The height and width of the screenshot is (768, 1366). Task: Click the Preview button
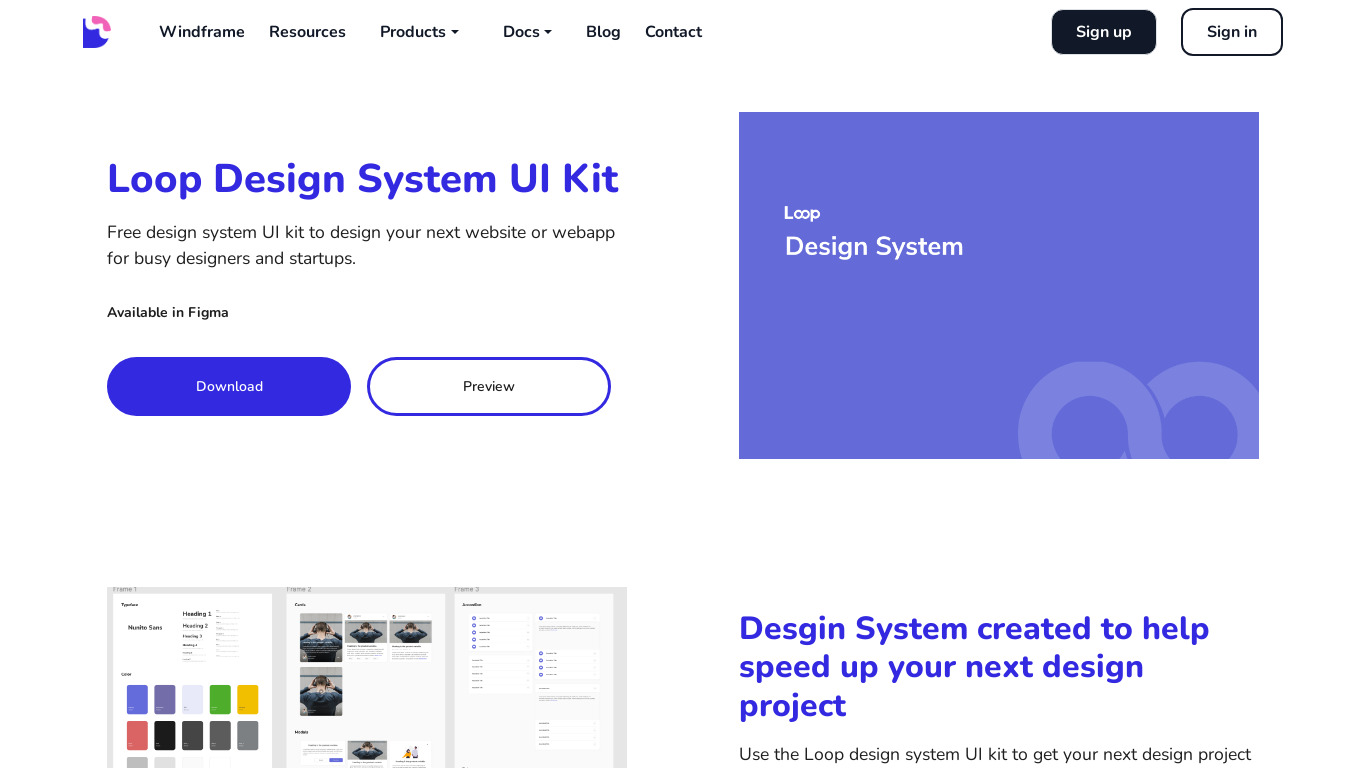click(489, 386)
